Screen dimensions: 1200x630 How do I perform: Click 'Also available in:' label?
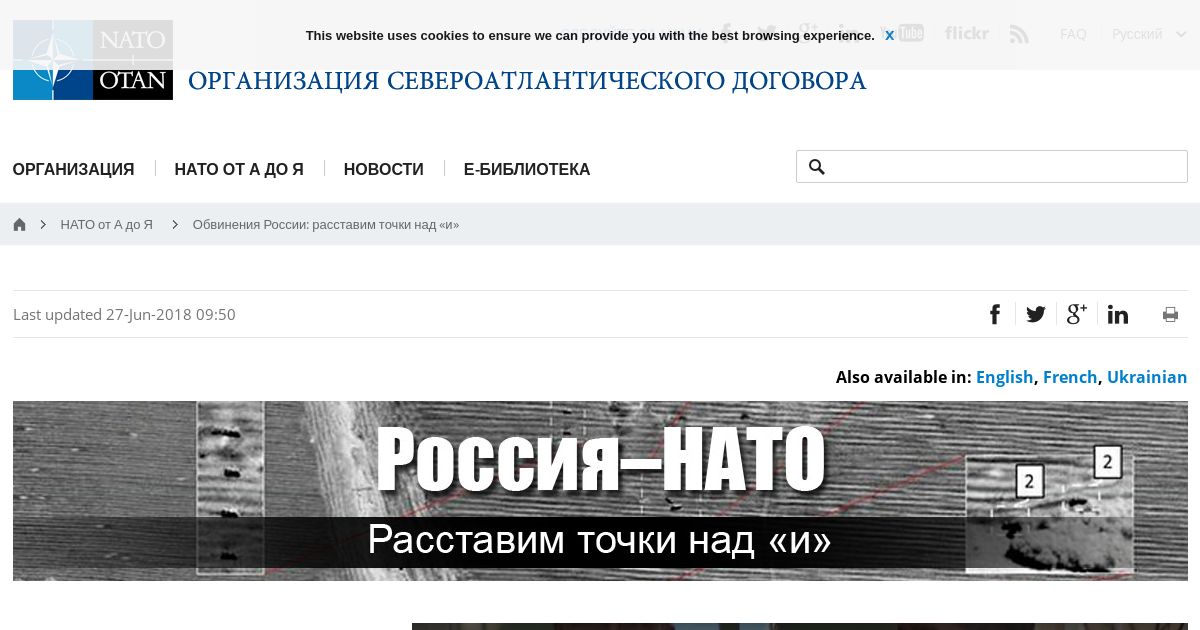[903, 377]
